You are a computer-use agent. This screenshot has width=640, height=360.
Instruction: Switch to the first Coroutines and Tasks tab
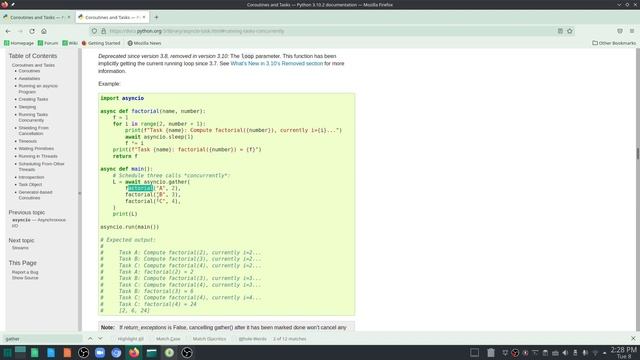pyautogui.click(x=36, y=18)
